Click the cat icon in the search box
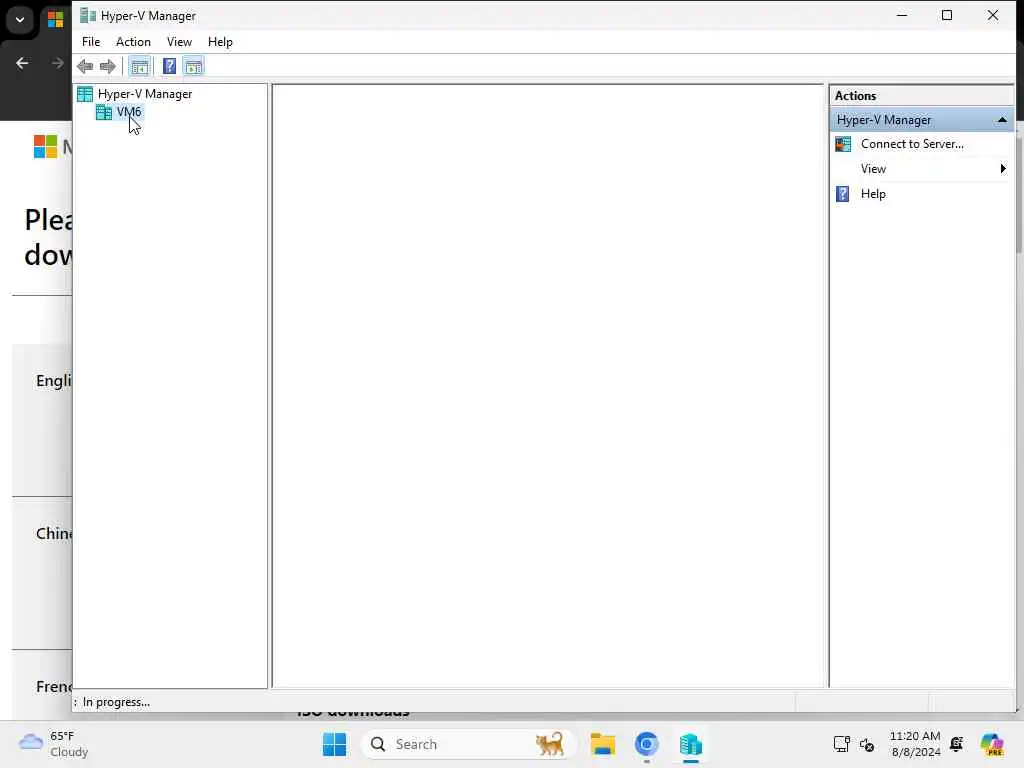Screen dimensions: 1024x768 coord(549,744)
